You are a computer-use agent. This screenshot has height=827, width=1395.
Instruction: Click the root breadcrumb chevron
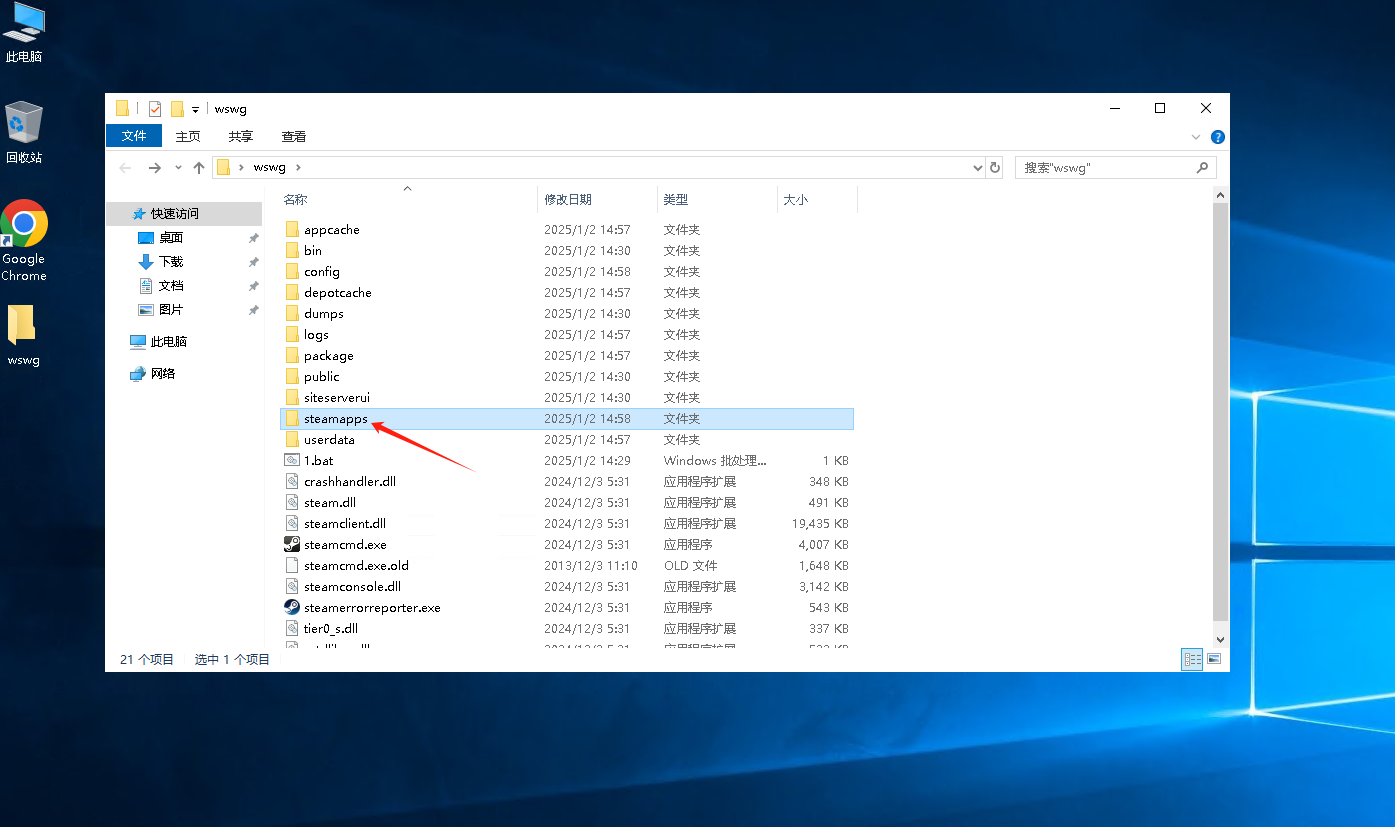click(x=241, y=168)
